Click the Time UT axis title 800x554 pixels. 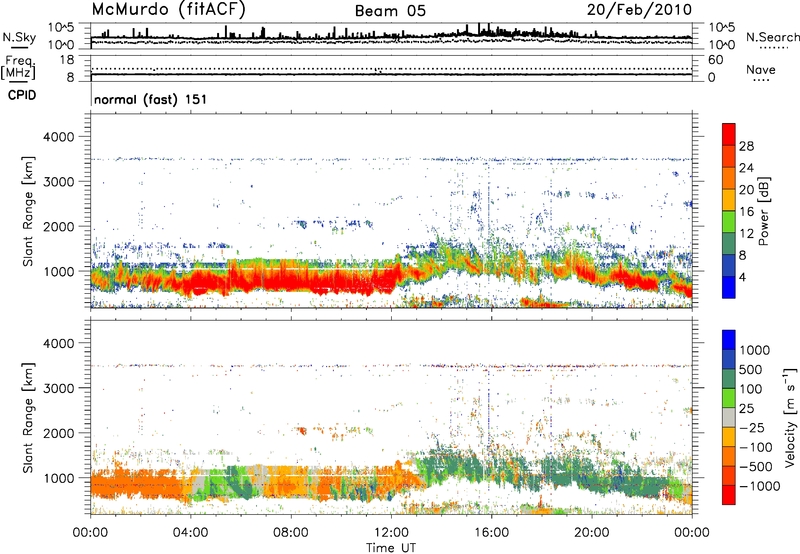pyautogui.click(x=391, y=548)
